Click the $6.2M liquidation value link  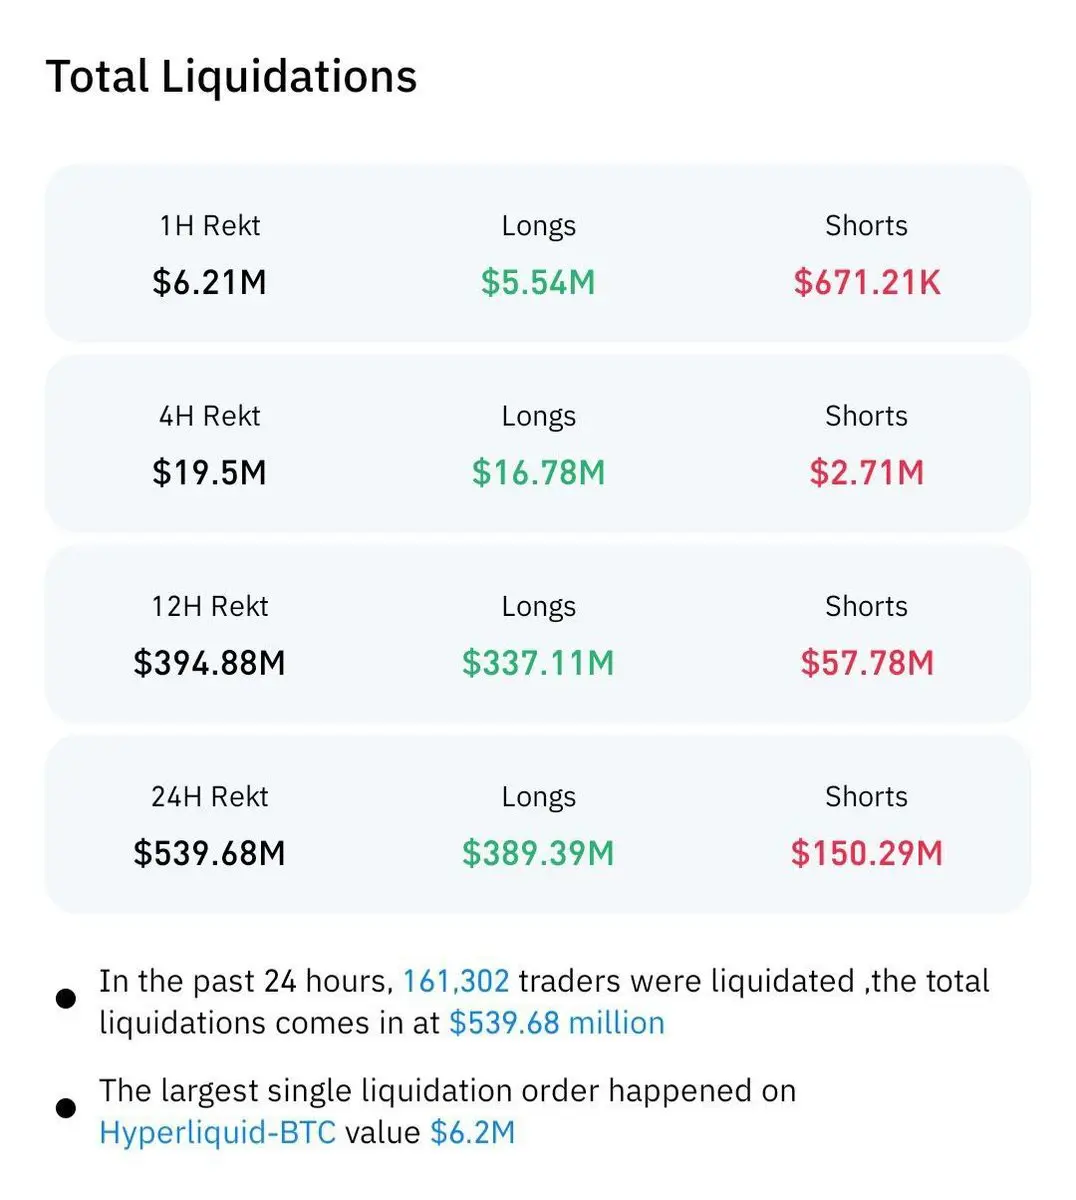tap(472, 1132)
